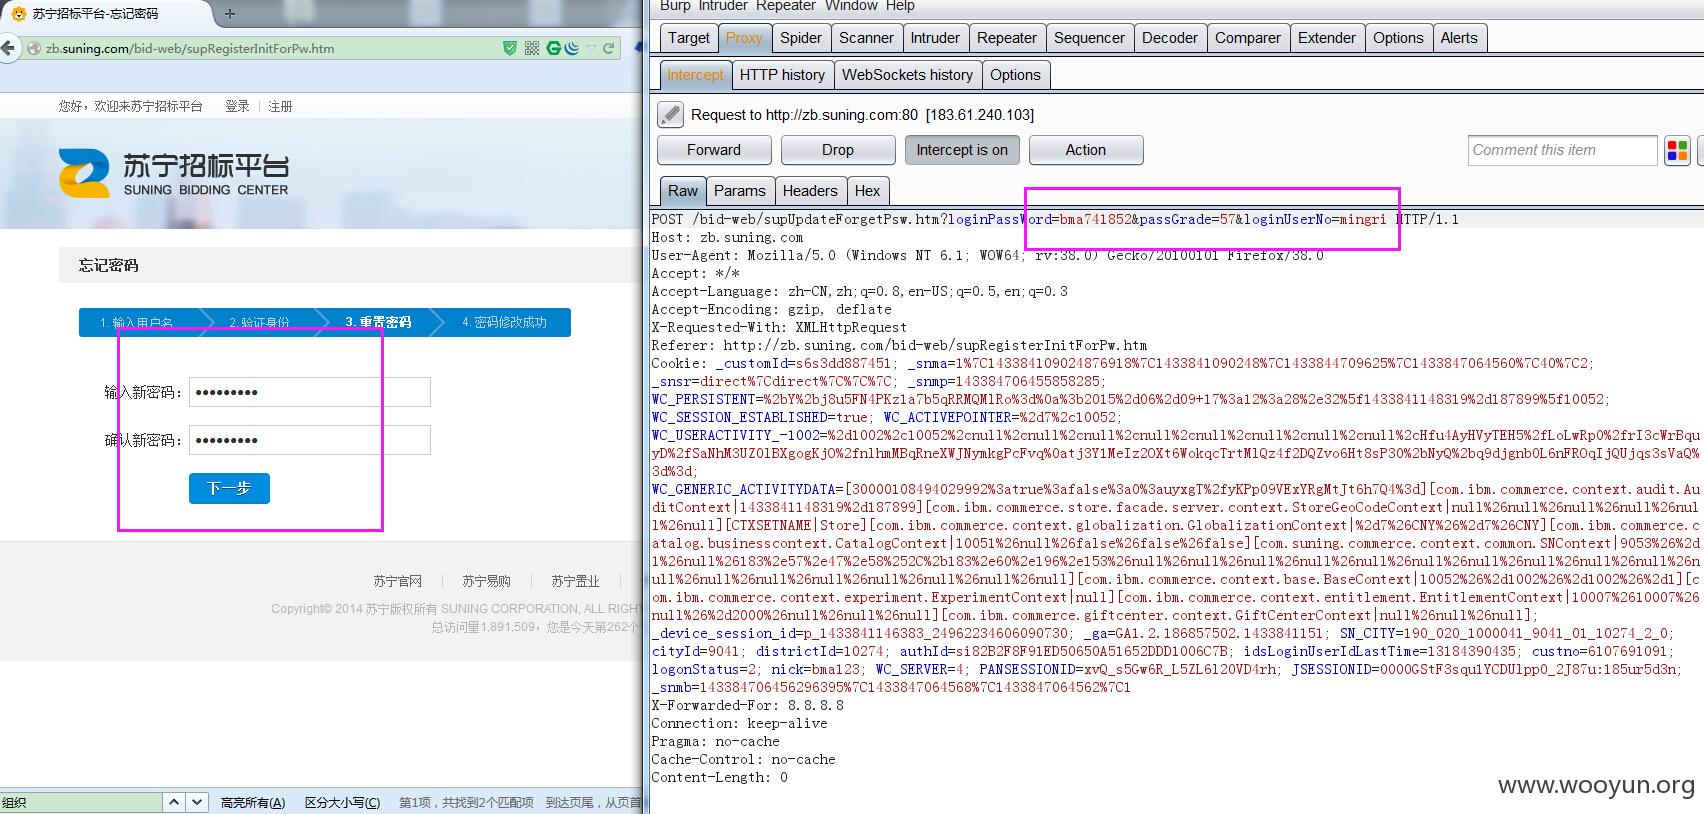Click the find bar search text field
The image size is (1704, 814).
click(81, 802)
